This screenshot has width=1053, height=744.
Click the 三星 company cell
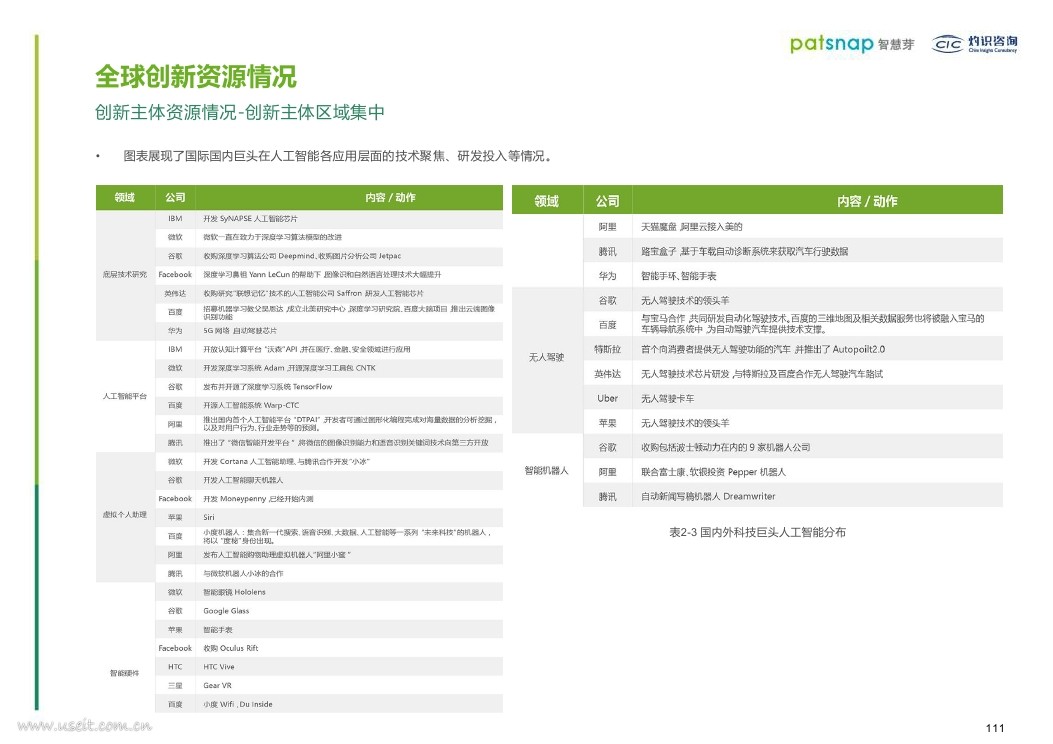click(x=175, y=686)
